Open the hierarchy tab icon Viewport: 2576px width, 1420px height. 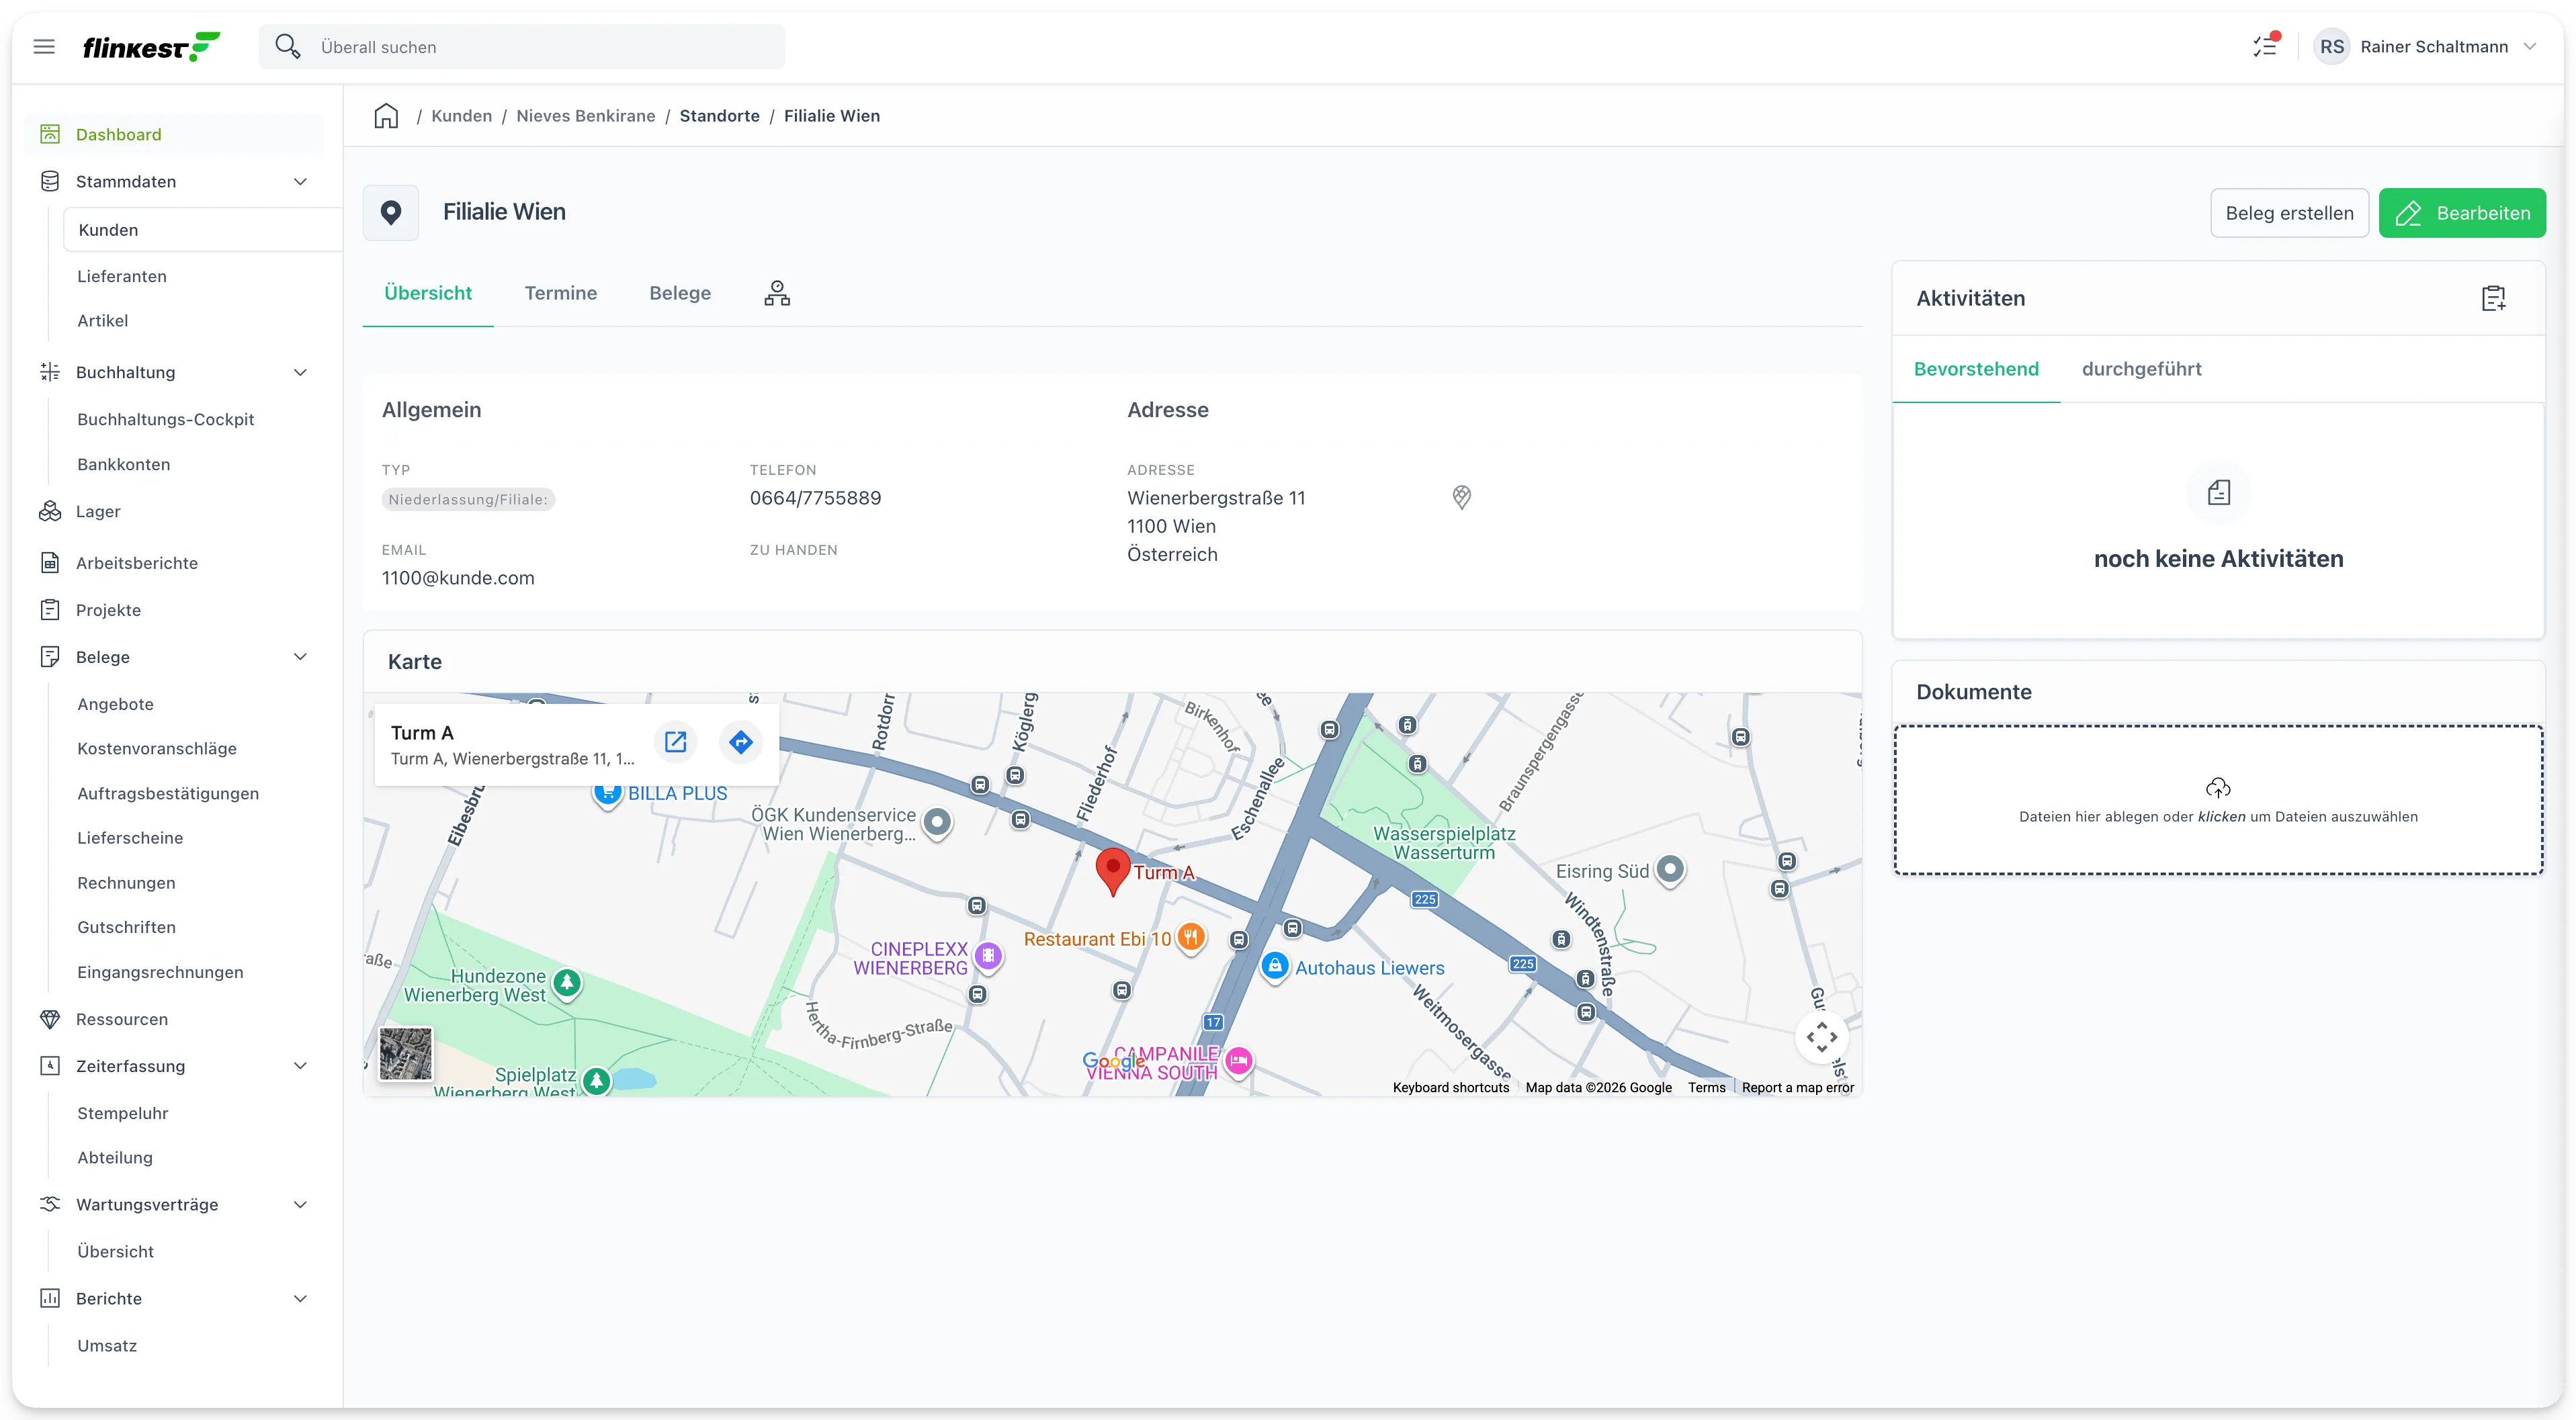777,293
